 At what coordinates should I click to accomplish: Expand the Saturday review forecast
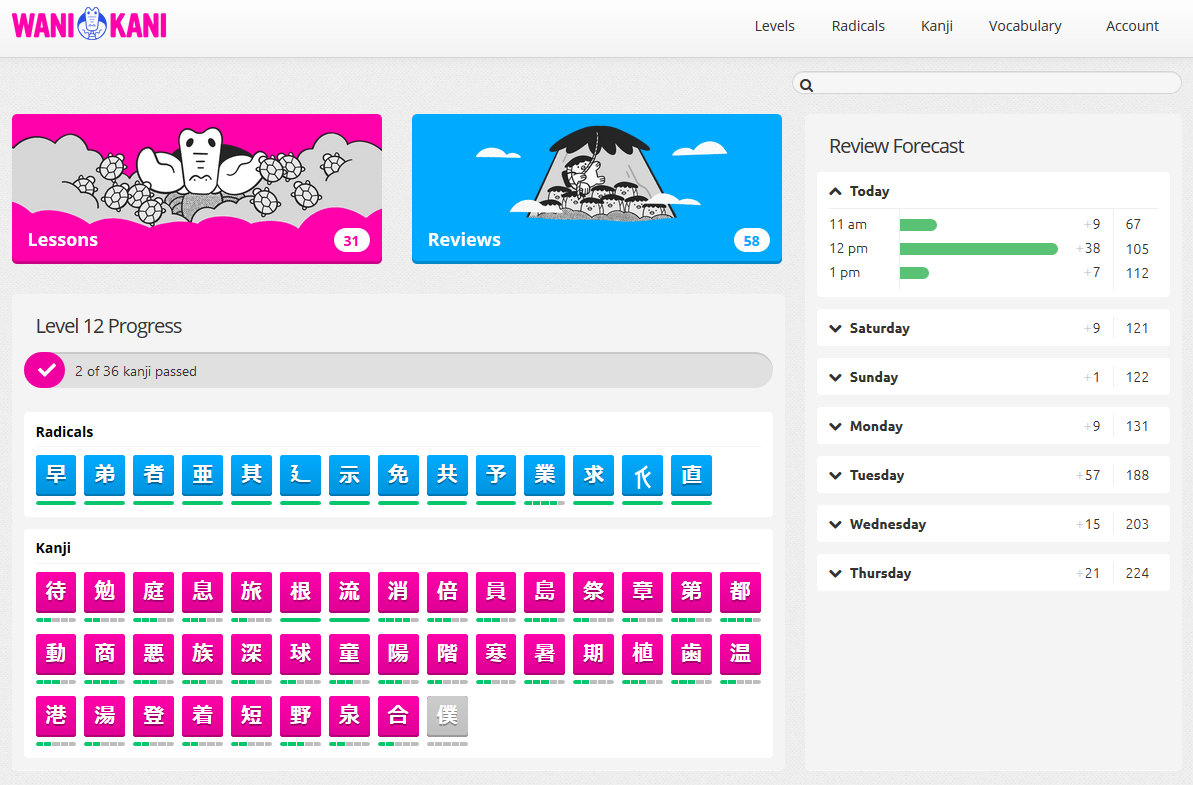point(879,328)
